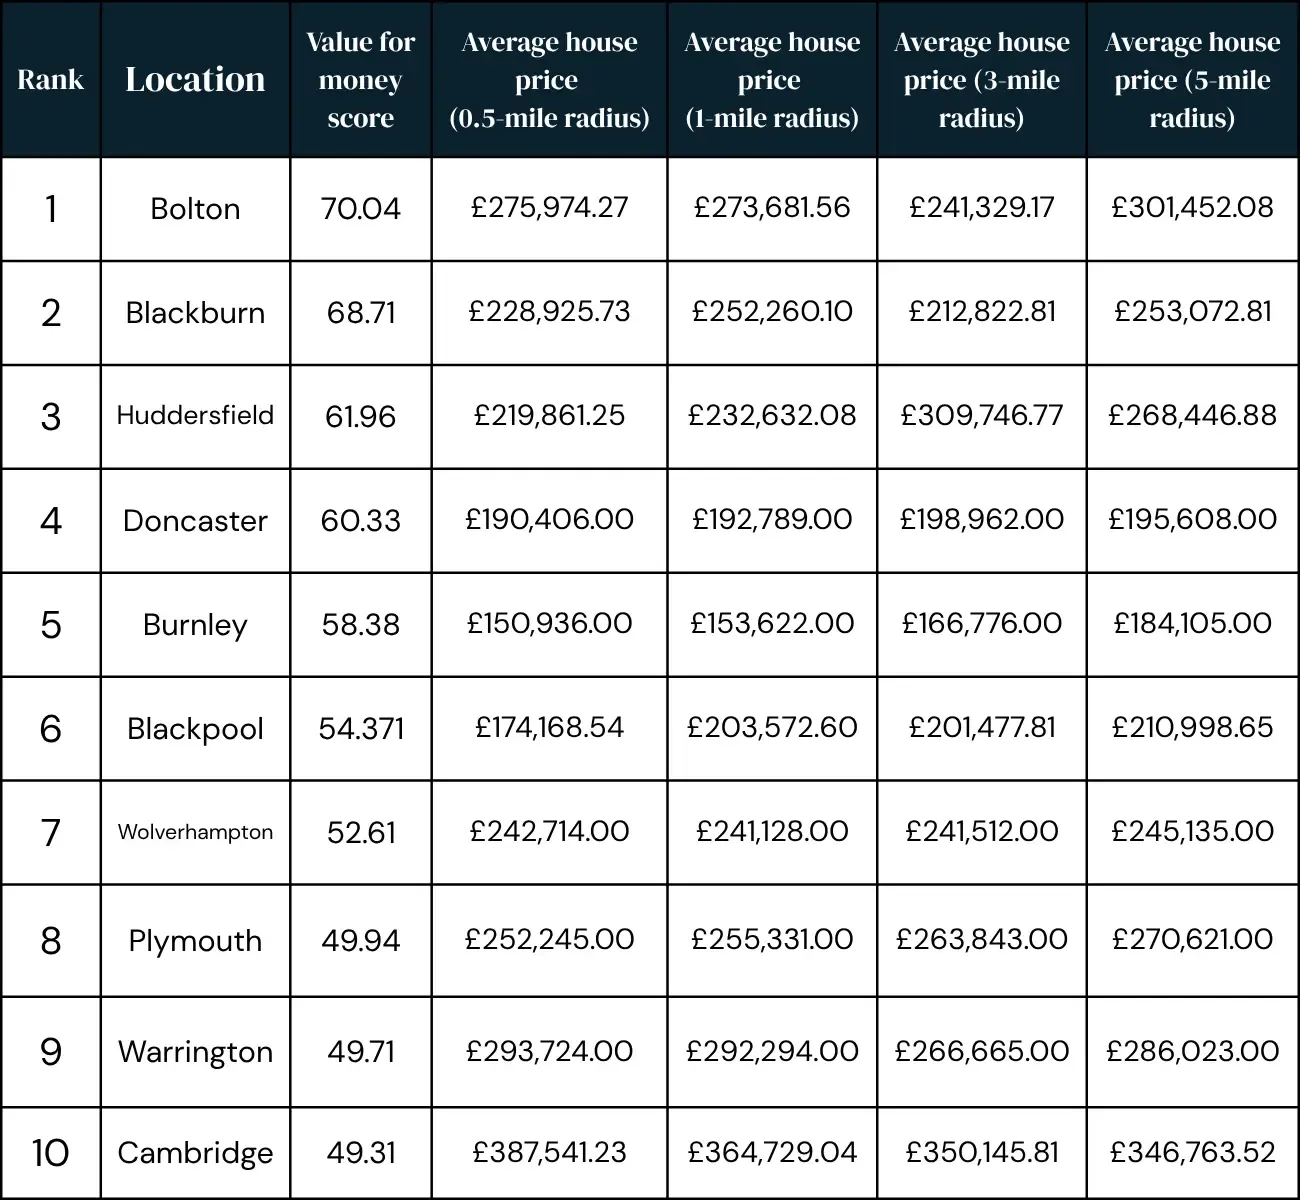Select price £174,168.54
This screenshot has width=1300, height=1200.
pyautogui.click(x=549, y=728)
